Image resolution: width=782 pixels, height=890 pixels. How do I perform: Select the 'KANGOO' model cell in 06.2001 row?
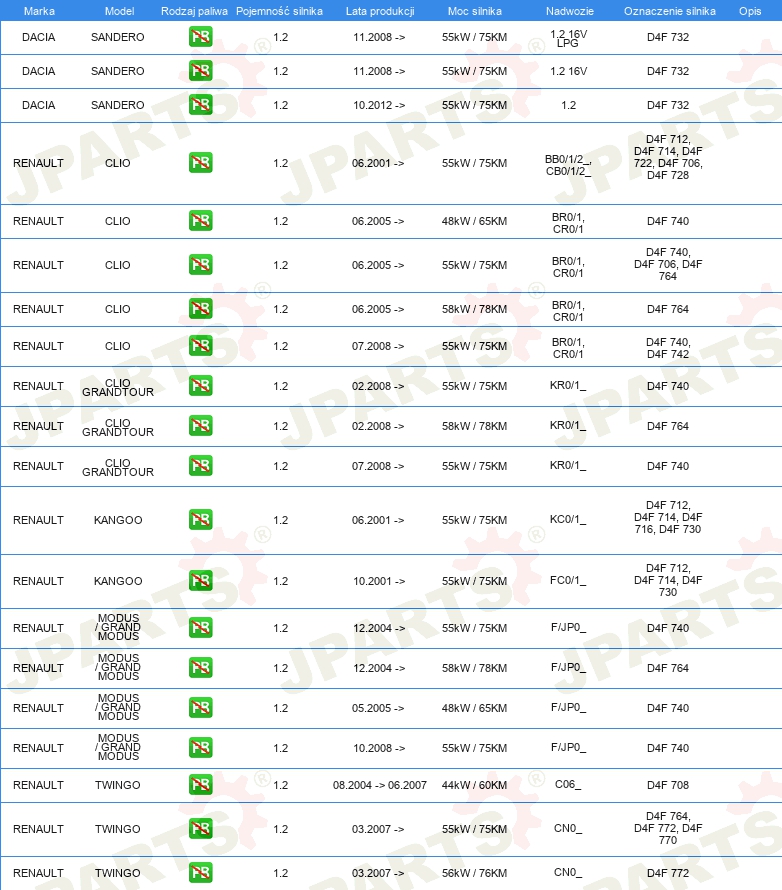[118, 520]
